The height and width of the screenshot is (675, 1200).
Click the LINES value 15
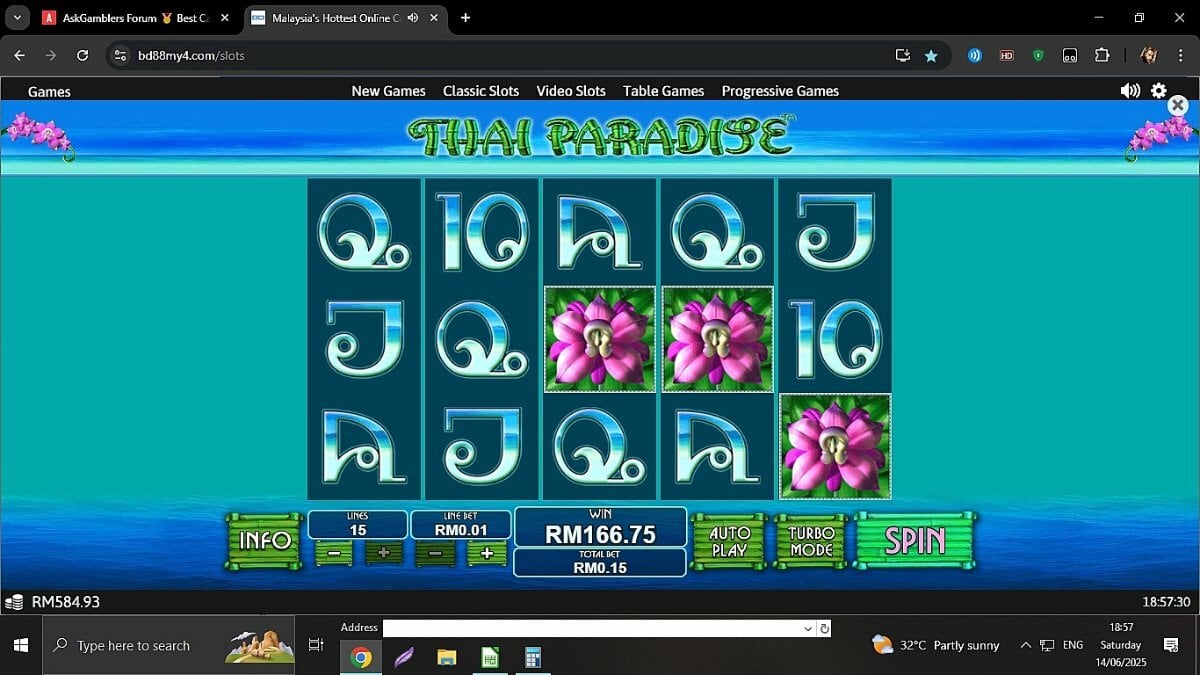358,530
